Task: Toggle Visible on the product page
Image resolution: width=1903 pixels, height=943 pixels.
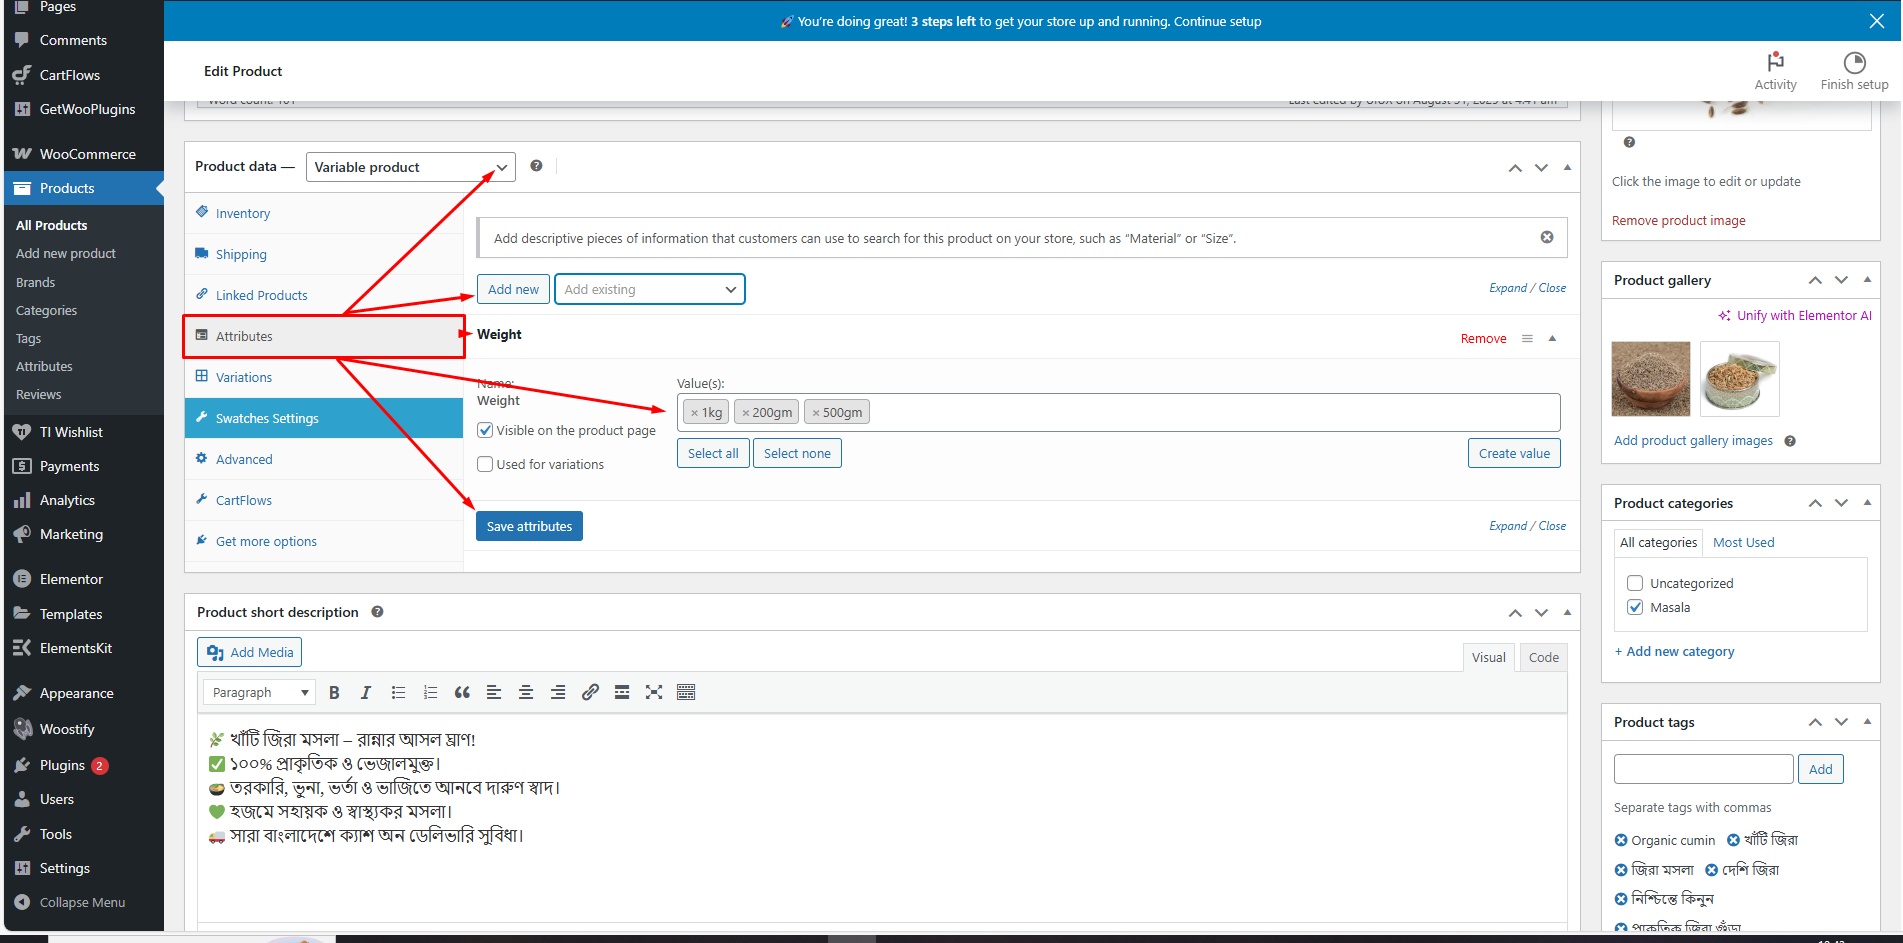Action: [486, 430]
